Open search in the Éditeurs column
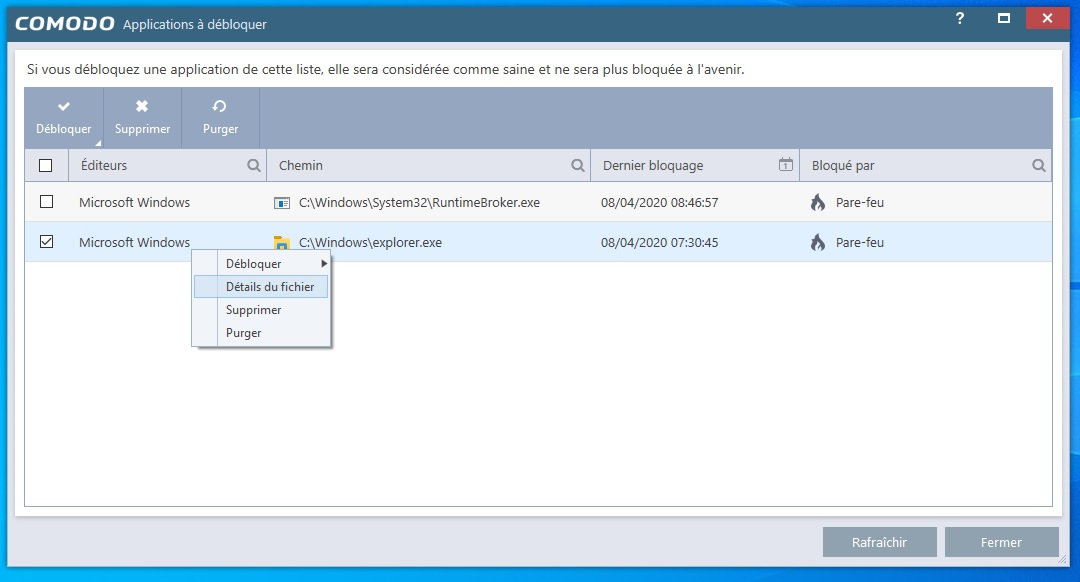Image resolution: width=1080 pixels, height=582 pixels. (253, 165)
